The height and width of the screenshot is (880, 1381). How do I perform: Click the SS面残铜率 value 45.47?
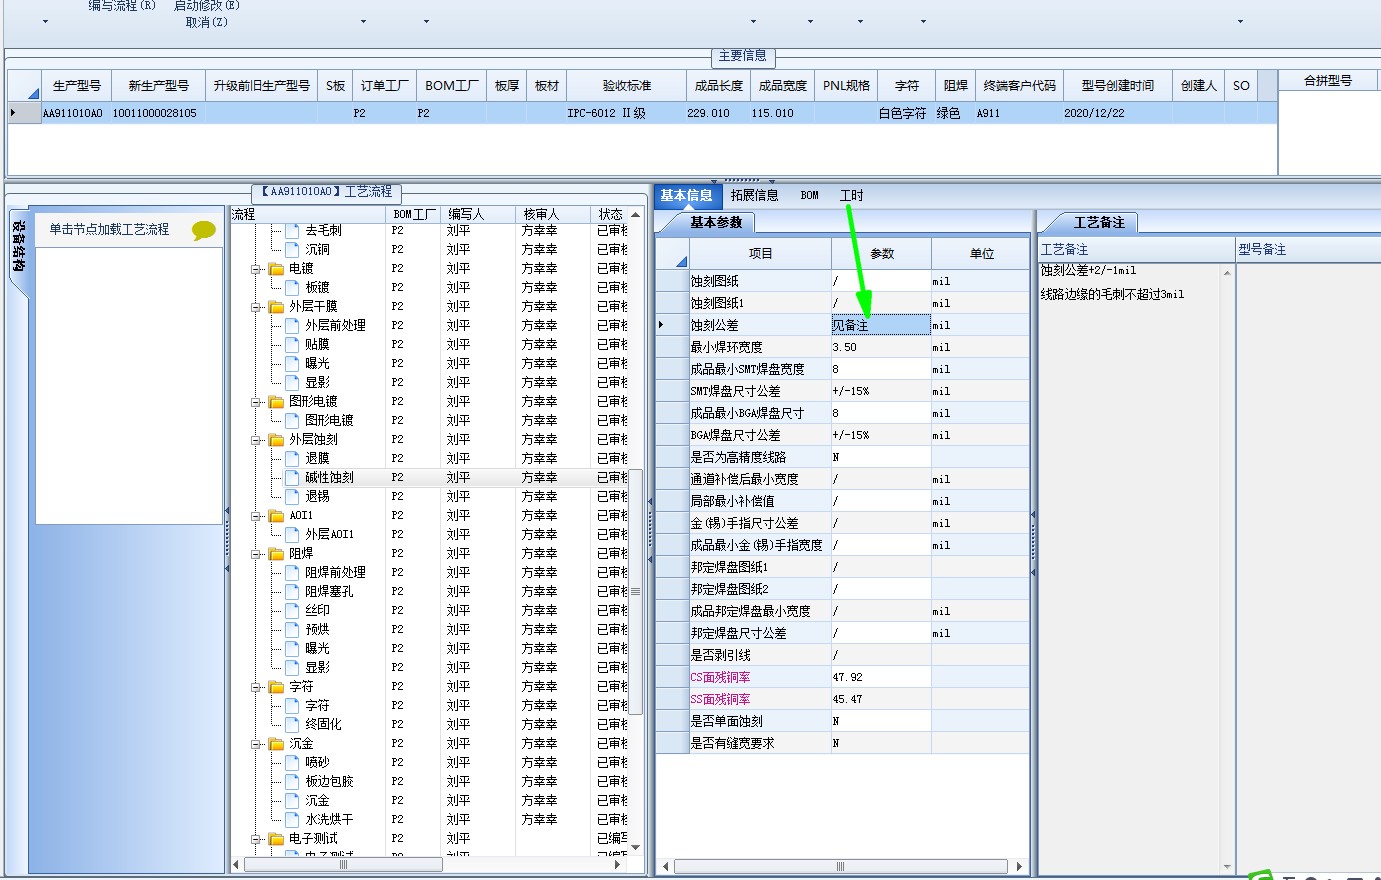tap(881, 699)
